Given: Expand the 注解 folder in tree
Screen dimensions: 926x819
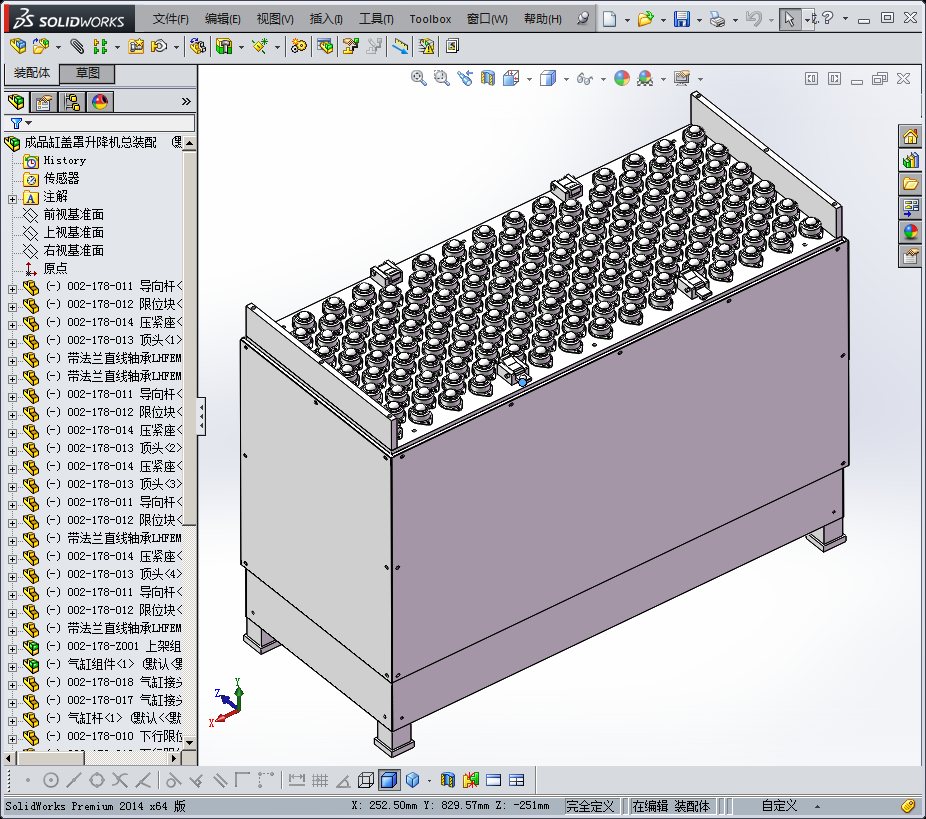Looking at the screenshot, I should [12, 200].
